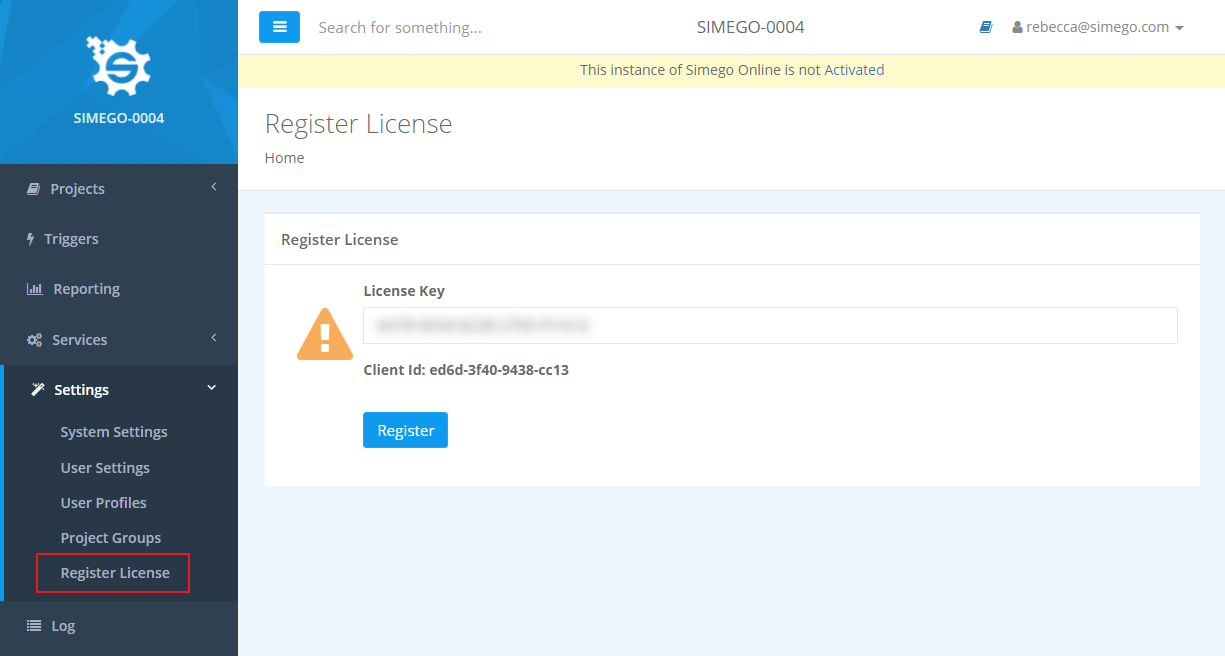The height and width of the screenshot is (656, 1225).
Task: Collapse the Settings chevron
Action: tap(211, 388)
